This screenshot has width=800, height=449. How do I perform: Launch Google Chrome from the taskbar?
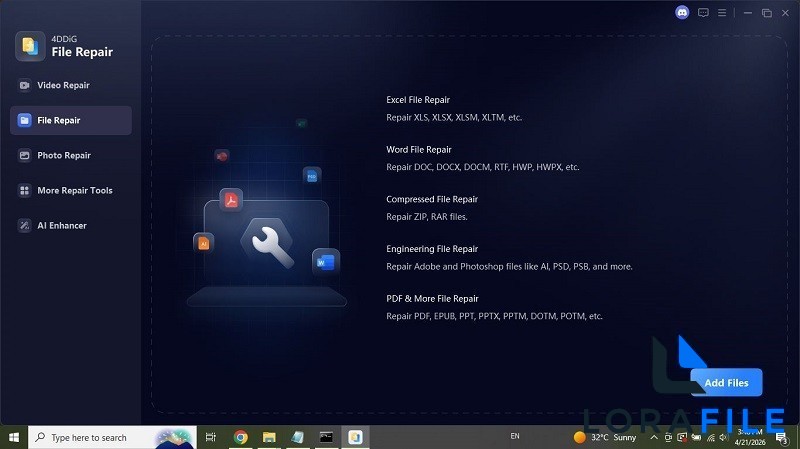(x=240, y=437)
